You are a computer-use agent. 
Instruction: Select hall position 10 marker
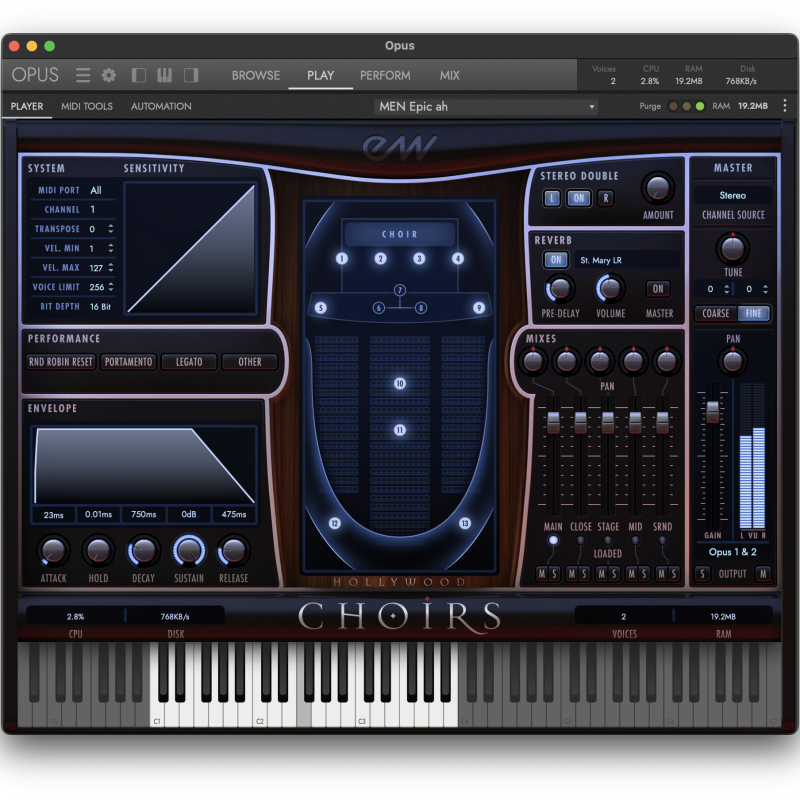pyautogui.click(x=399, y=383)
